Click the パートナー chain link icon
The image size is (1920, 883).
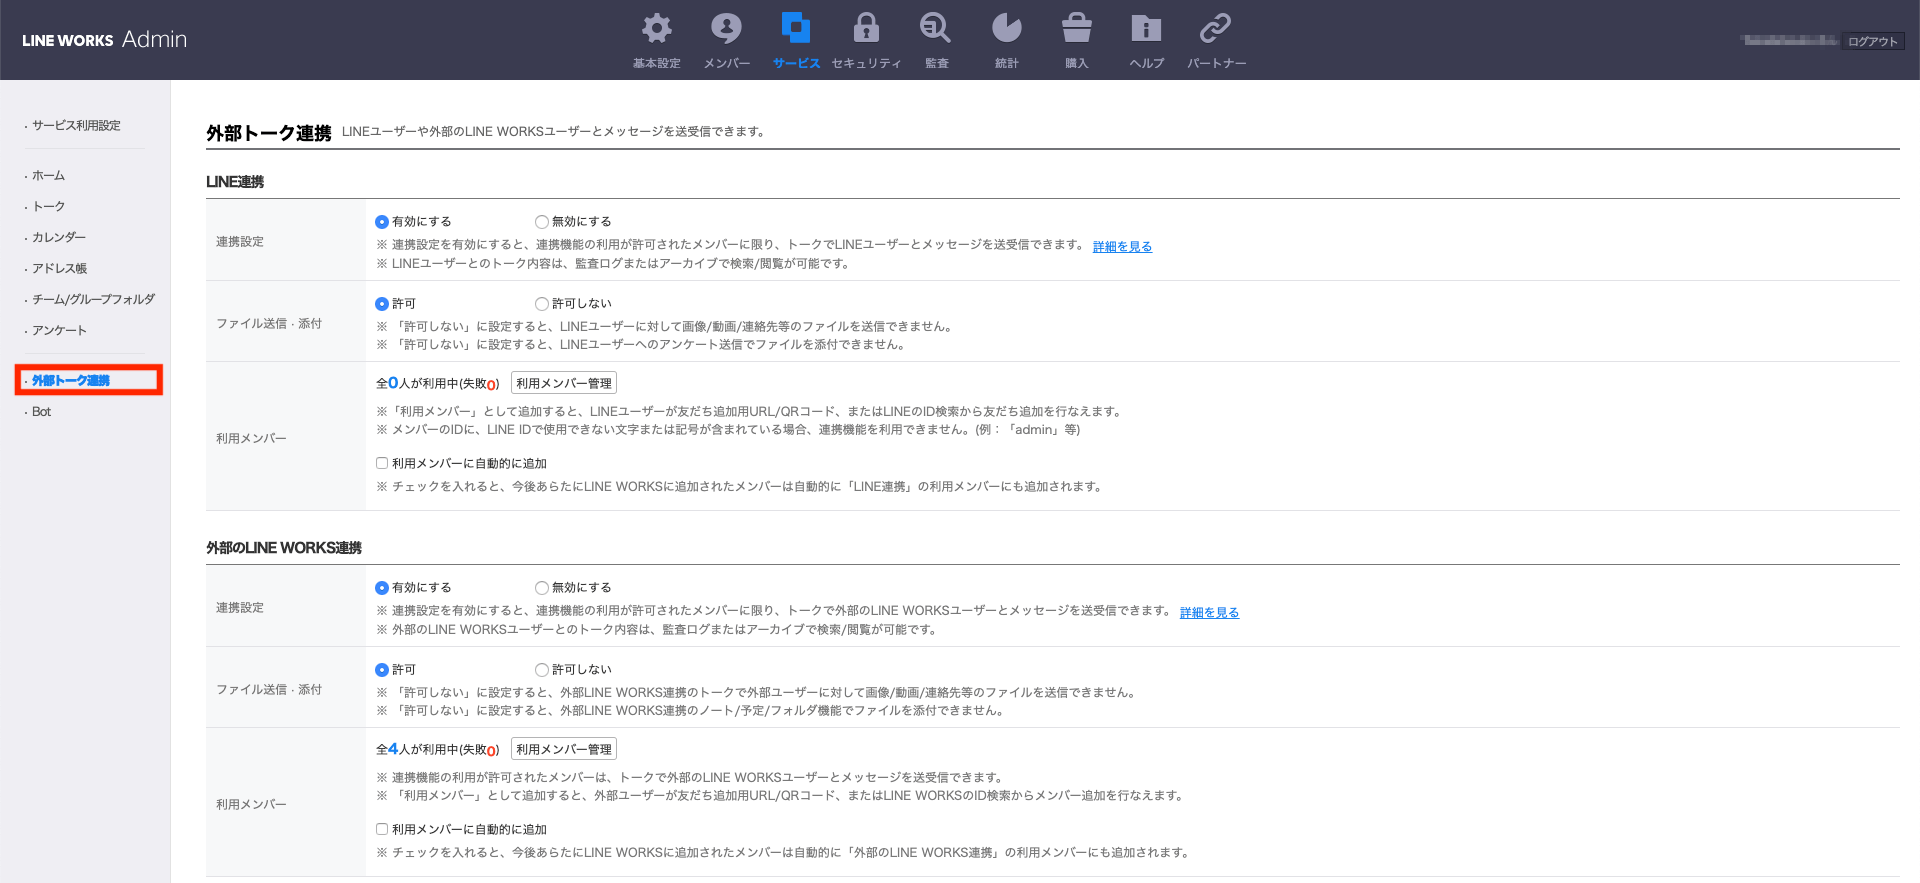1216,29
